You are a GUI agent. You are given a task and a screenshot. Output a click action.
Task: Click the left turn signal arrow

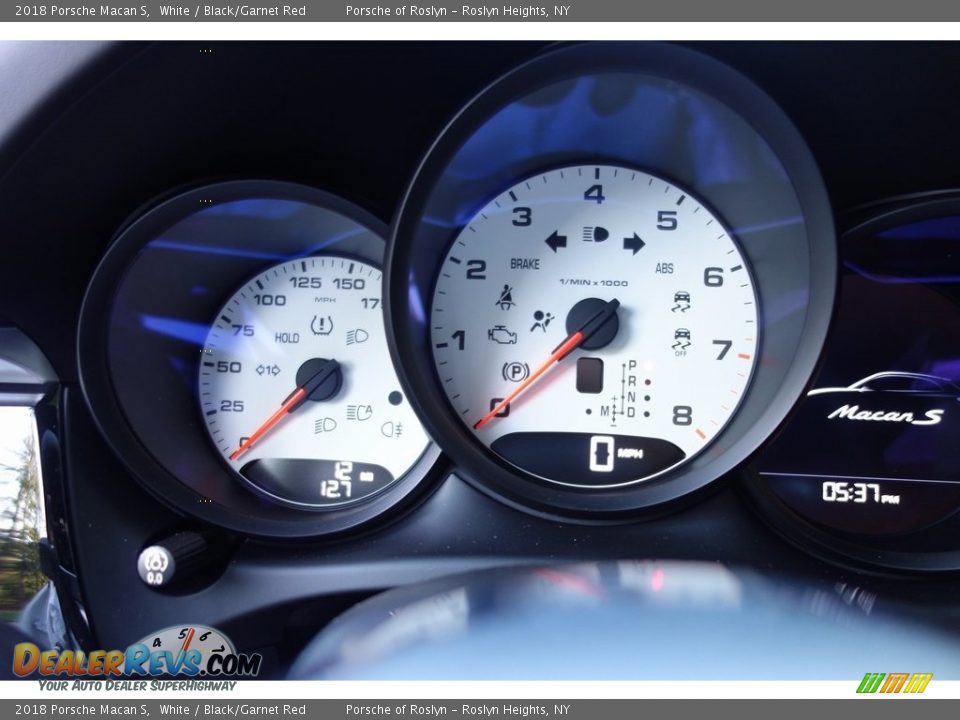[x=555, y=241]
